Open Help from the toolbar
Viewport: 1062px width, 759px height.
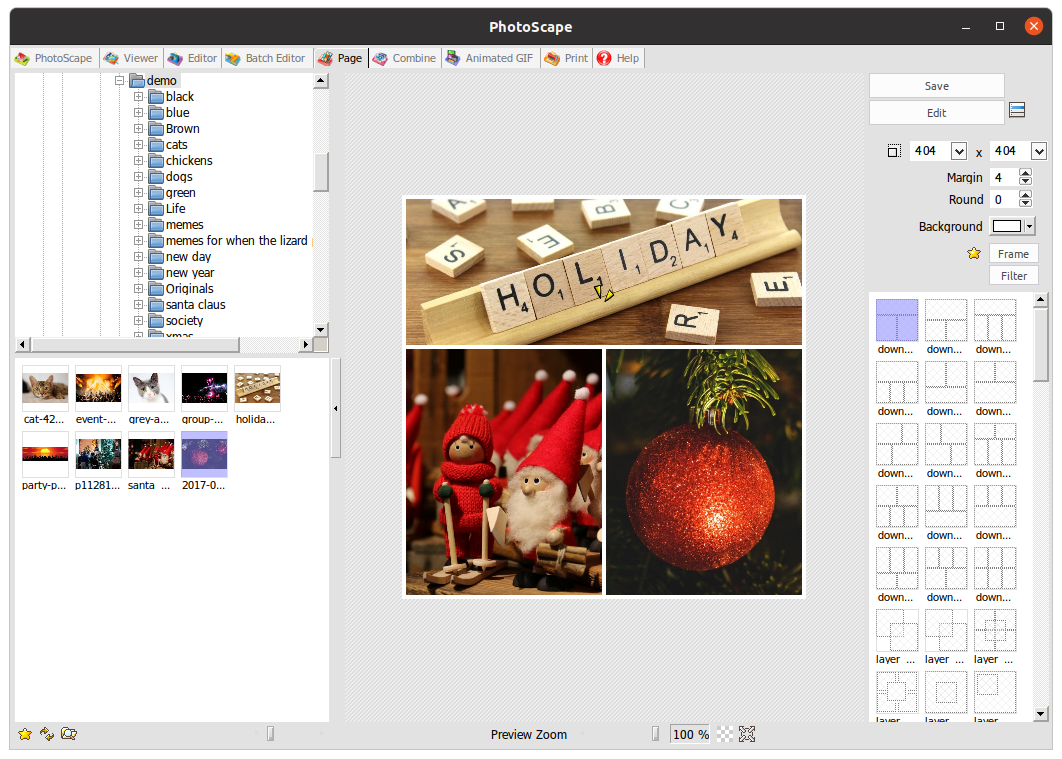tap(618, 58)
